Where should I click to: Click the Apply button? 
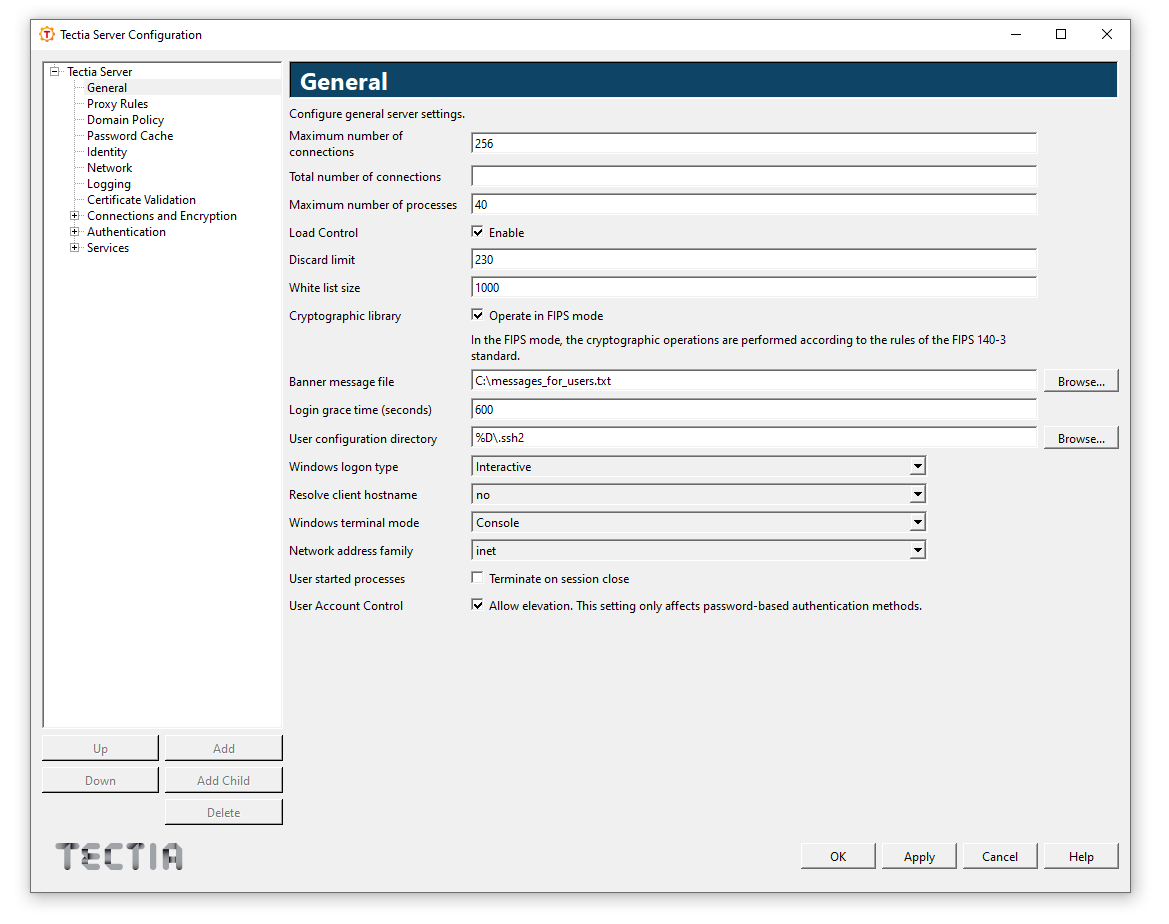click(919, 856)
